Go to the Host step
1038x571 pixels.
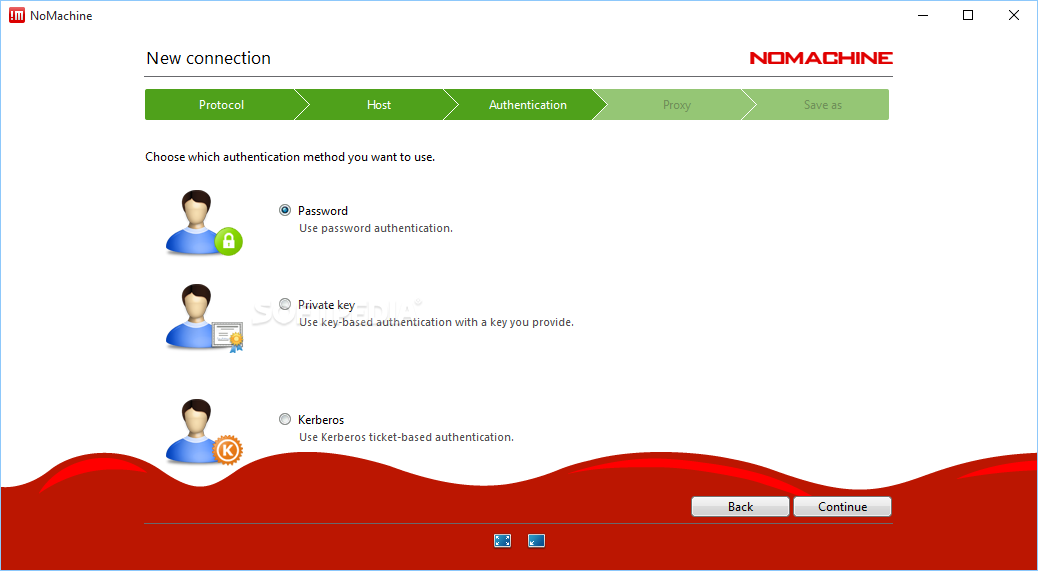(379, 105)
